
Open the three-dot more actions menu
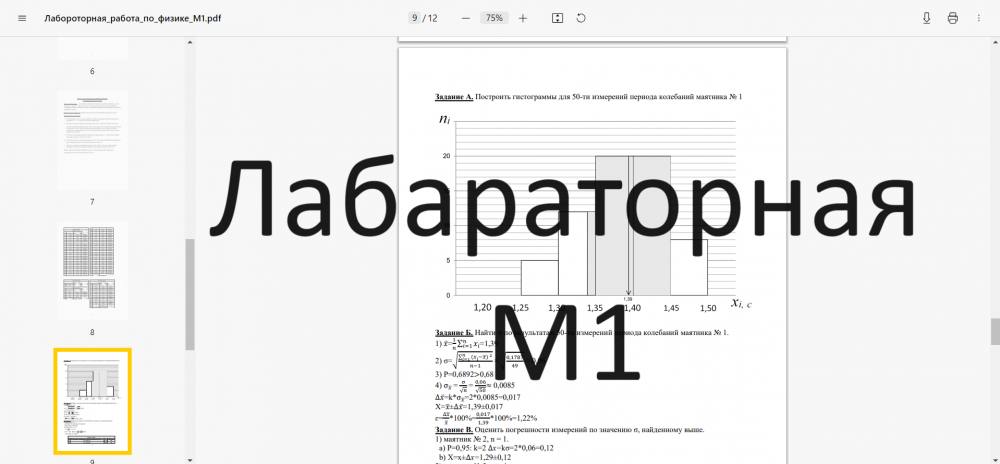coord(978,18)
